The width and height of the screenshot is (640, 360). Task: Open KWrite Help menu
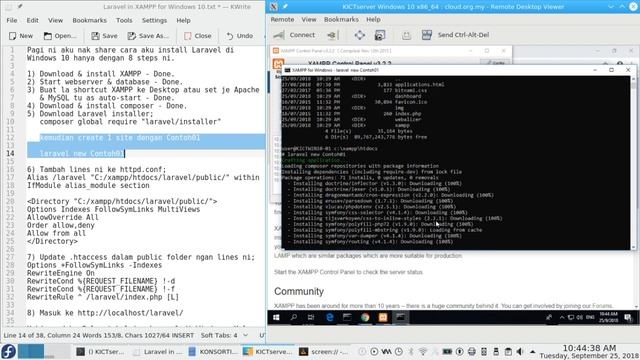click(x=183, y=20)
